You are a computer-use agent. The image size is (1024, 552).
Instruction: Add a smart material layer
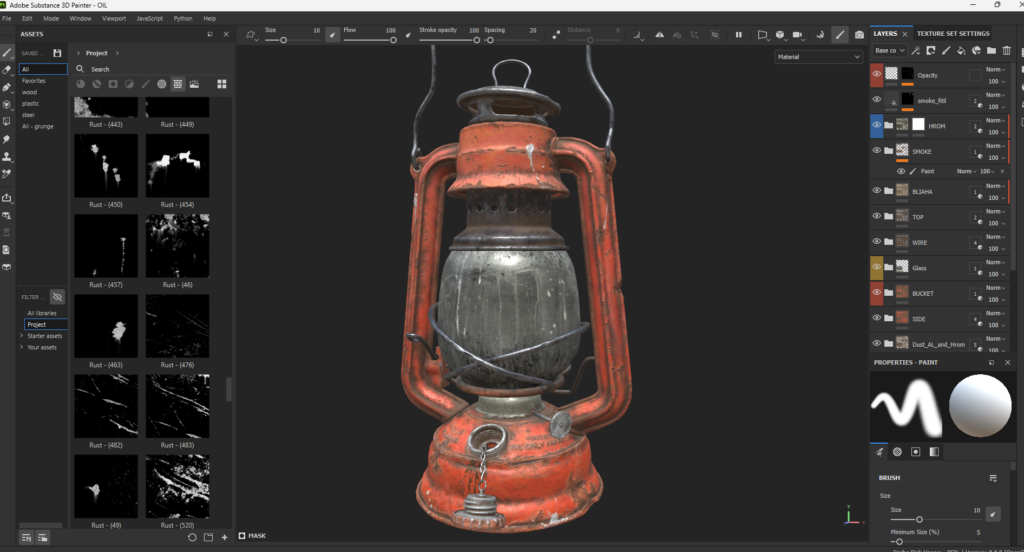pos(976,50)
